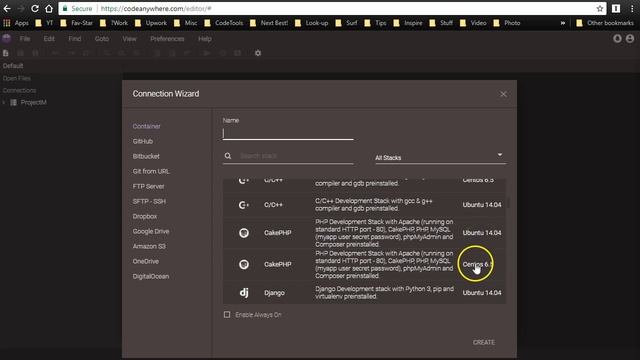Open Other bookmarks folder
This screenshot has height=360, width=640.
(x=605, y=23)
